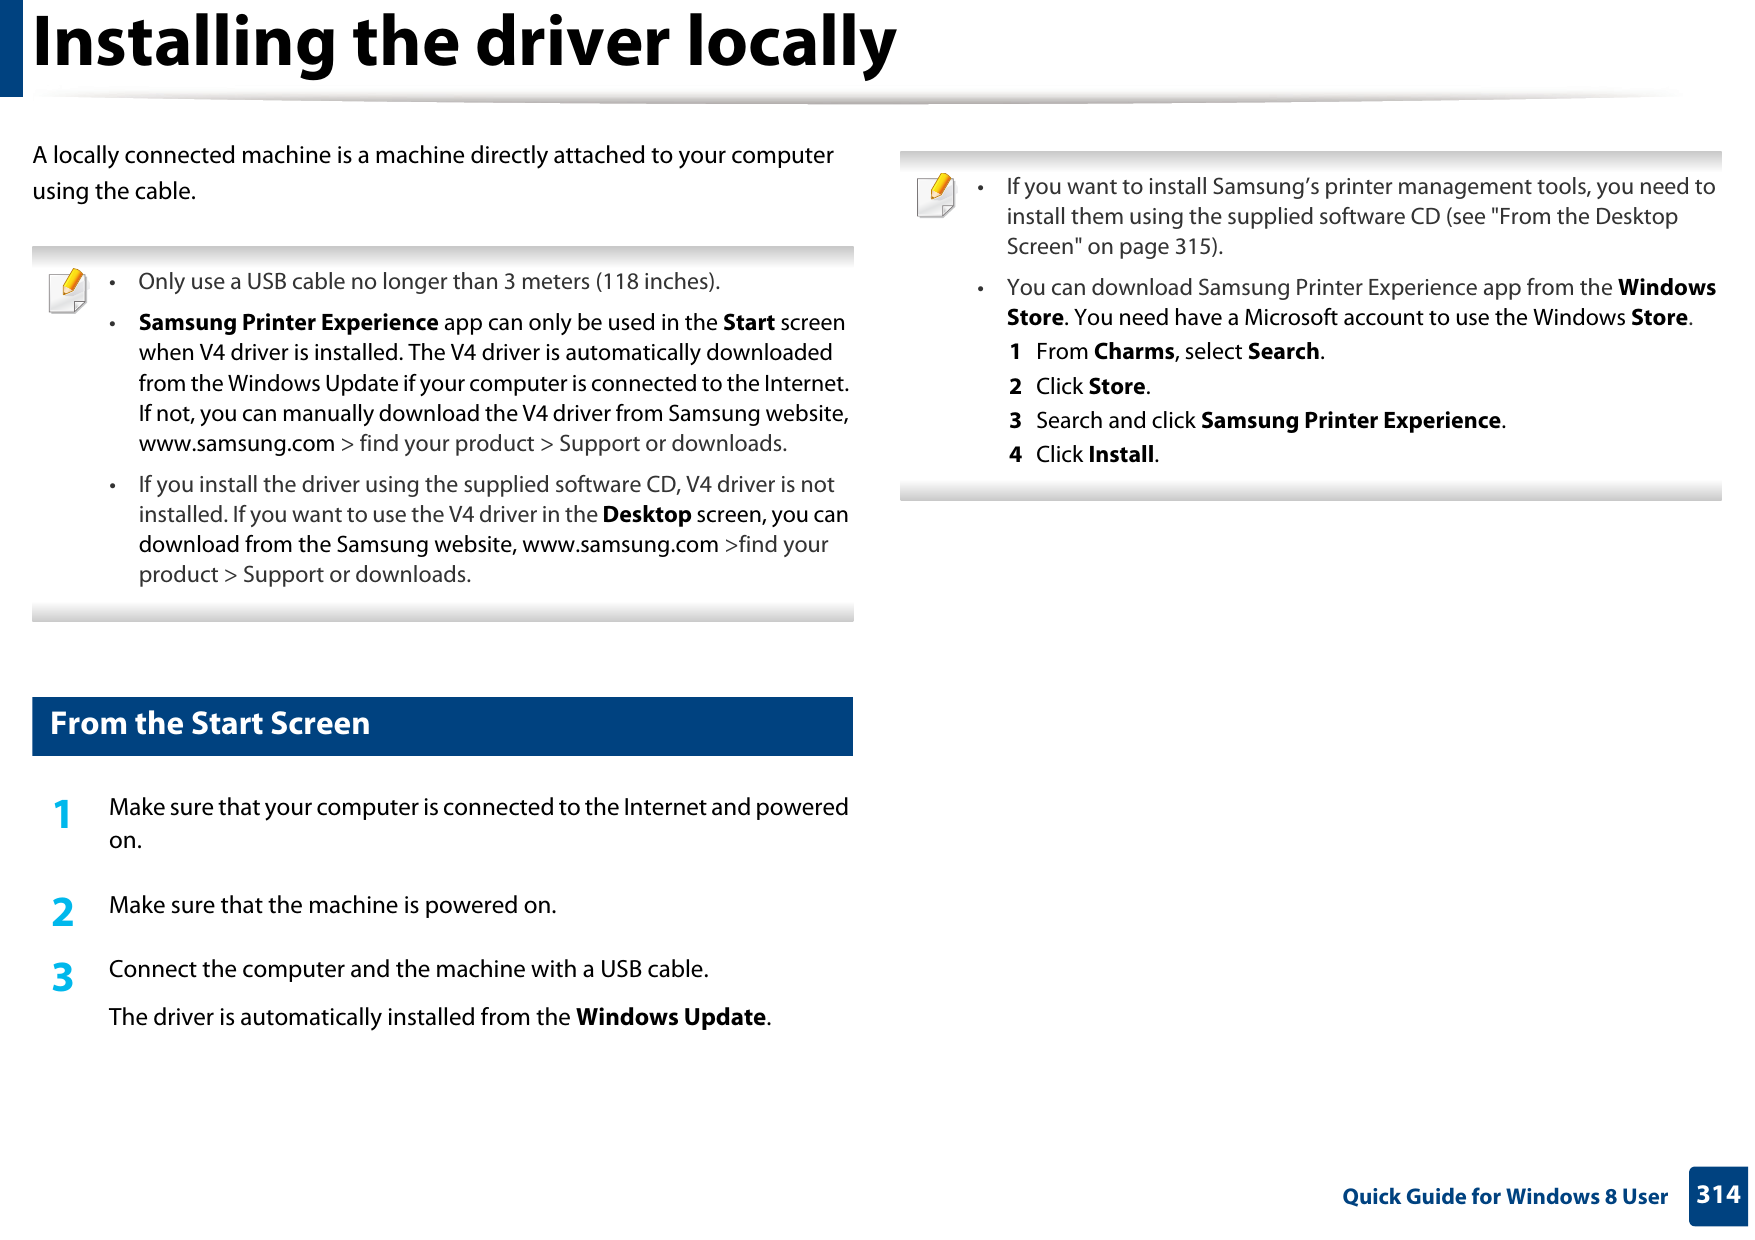The image size is (1755, 1240).
Task: Select the bold Windows Update text
Action: (x=671, y=1016)
